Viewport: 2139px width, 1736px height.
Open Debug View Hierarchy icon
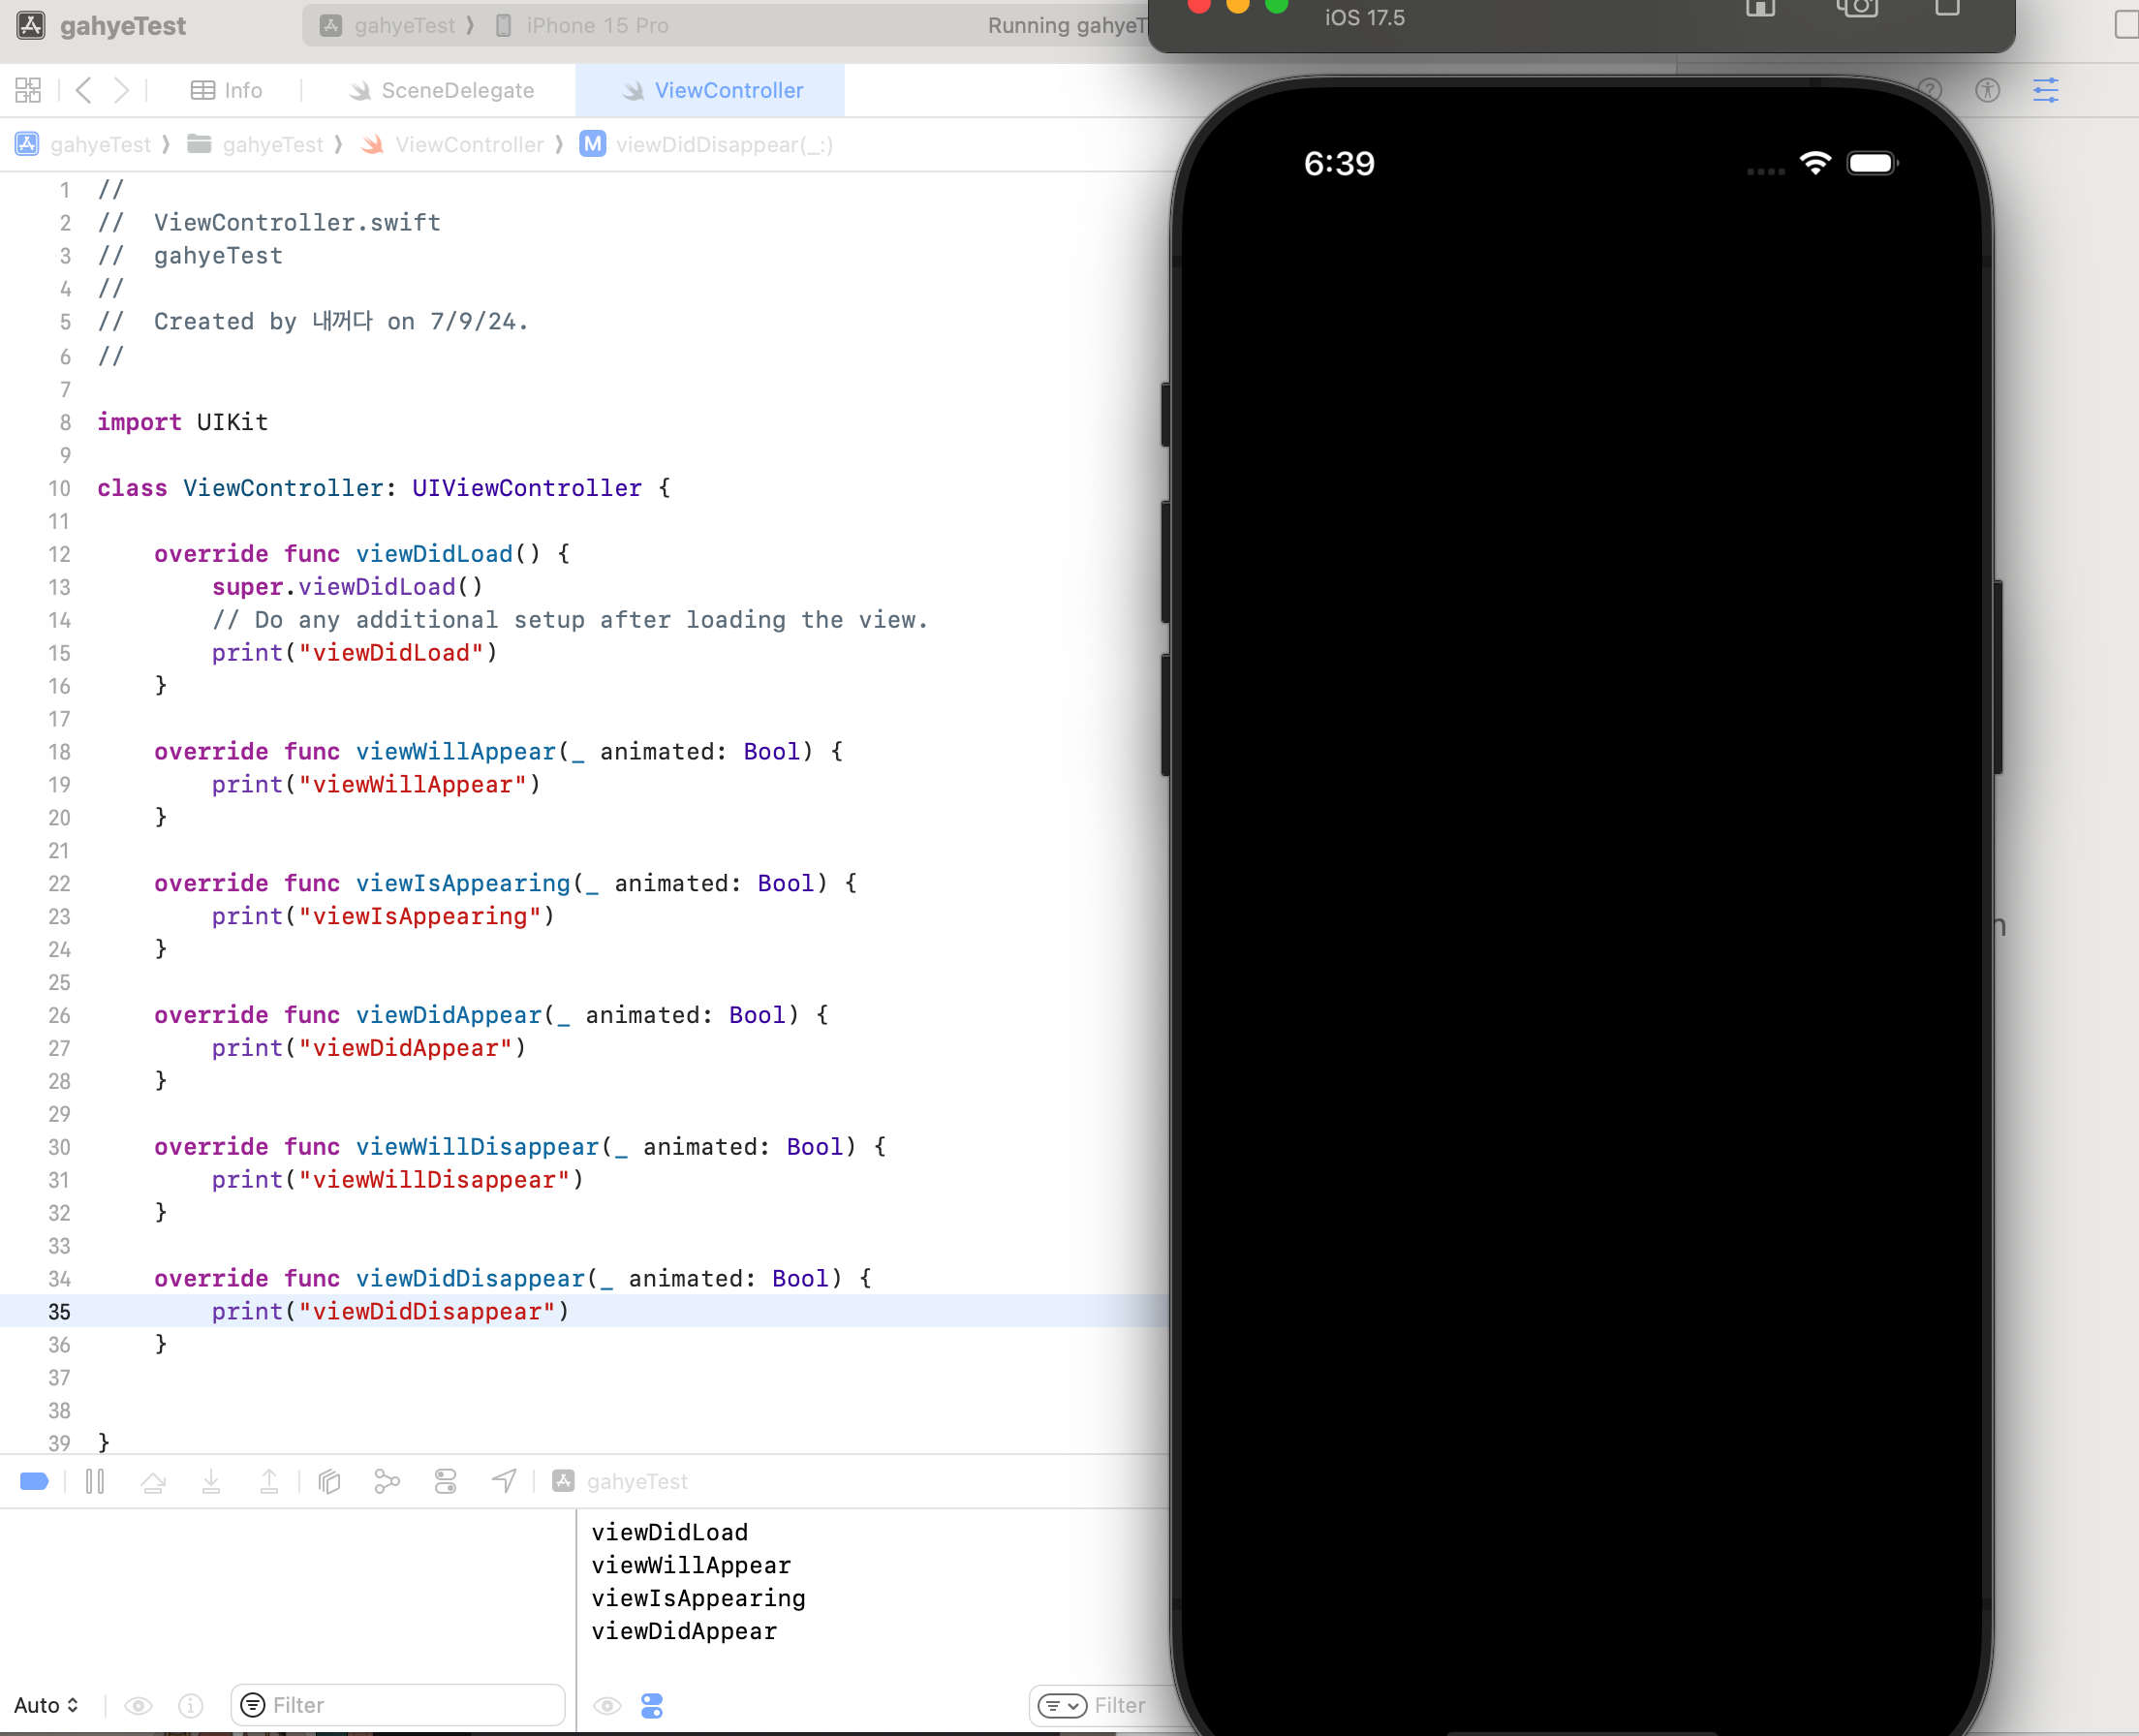[329, 1481]
